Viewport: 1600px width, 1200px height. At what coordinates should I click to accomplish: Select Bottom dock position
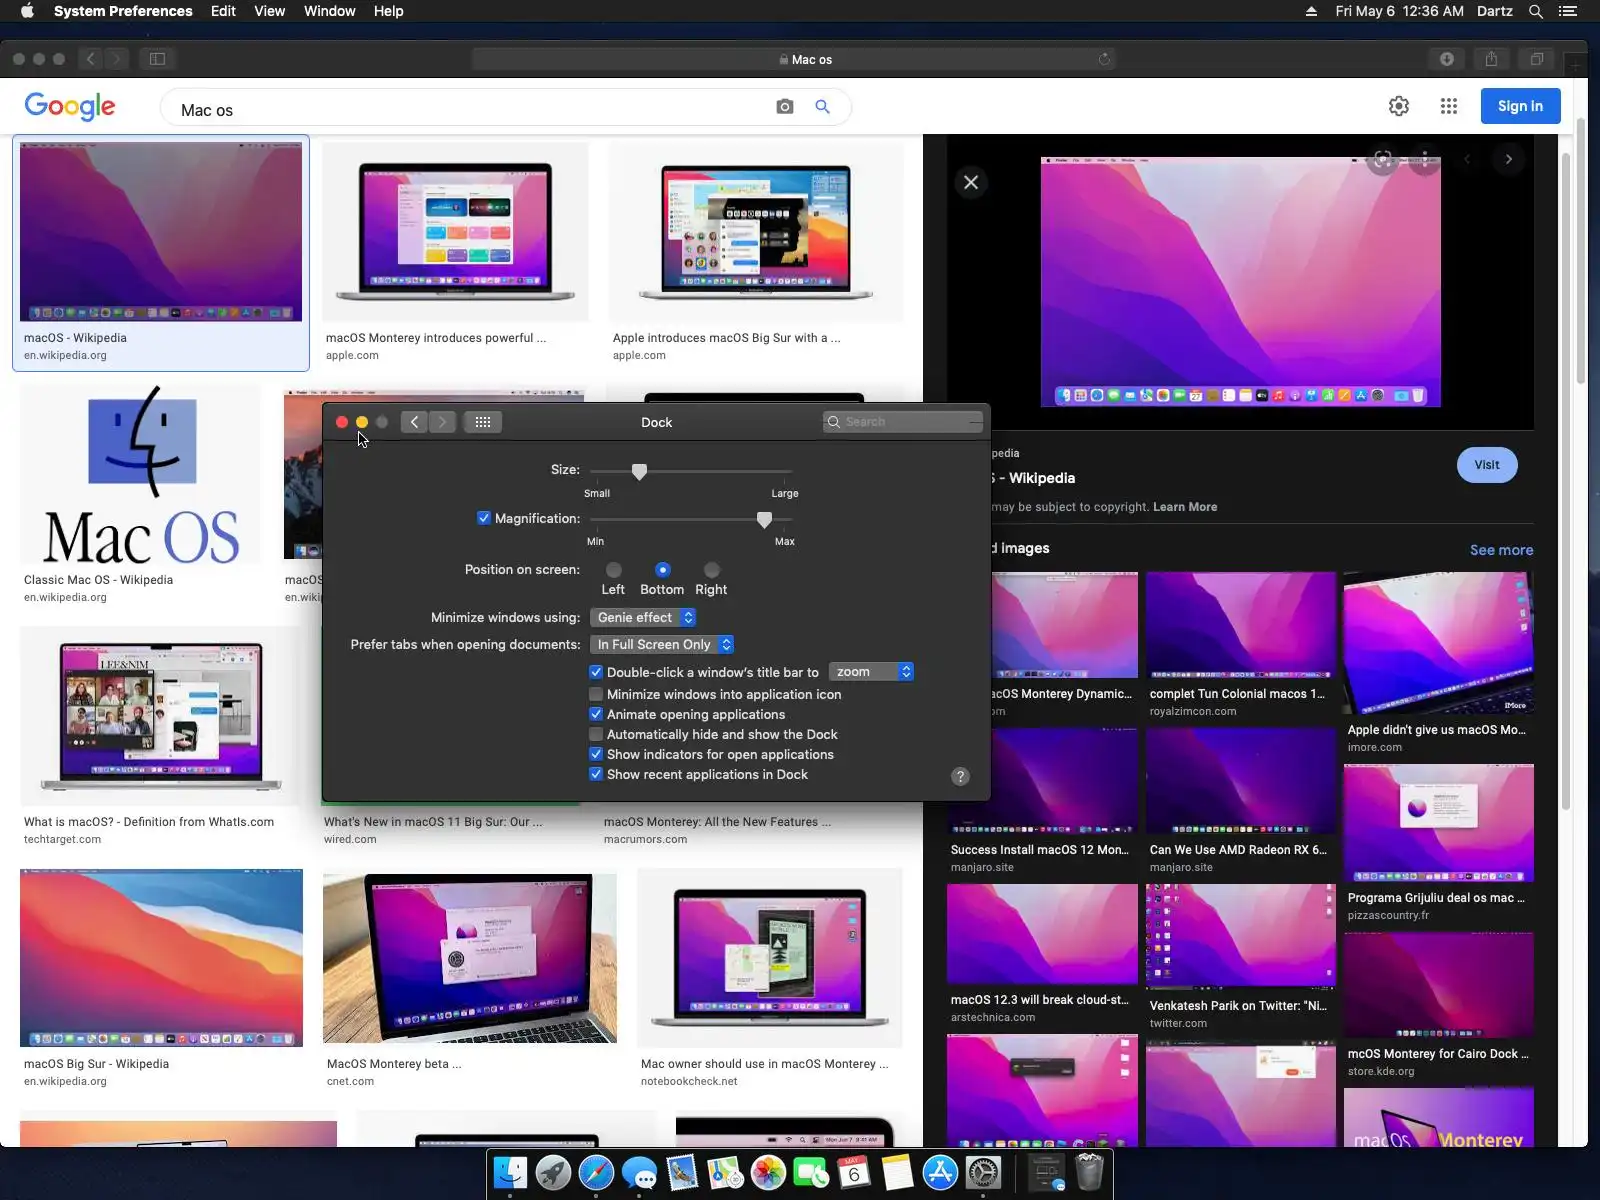tap(663, 570)
